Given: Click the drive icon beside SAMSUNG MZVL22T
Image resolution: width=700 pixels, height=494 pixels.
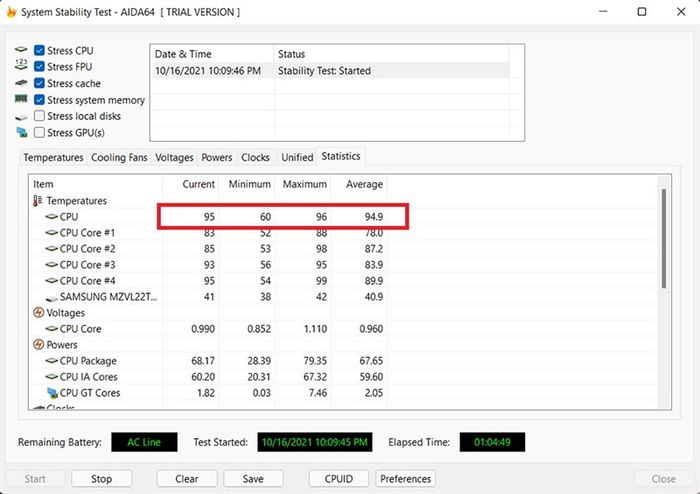Looking at the screenshot, I should click(52, 298).
